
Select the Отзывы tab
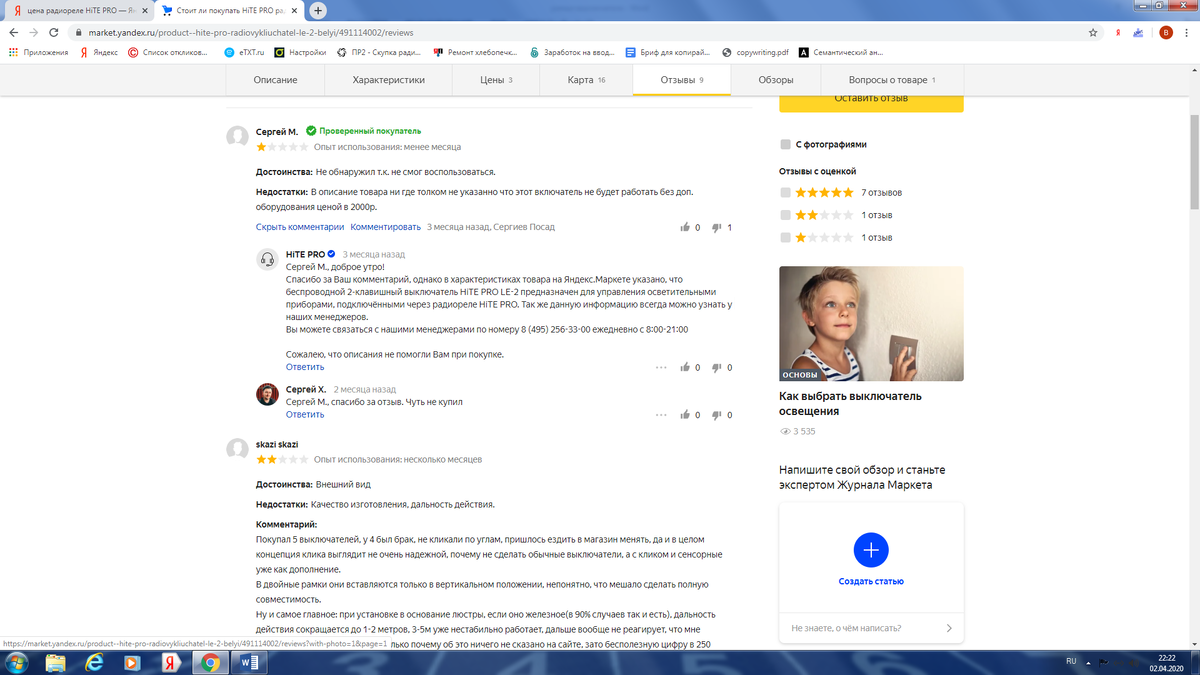coord(682,80)
